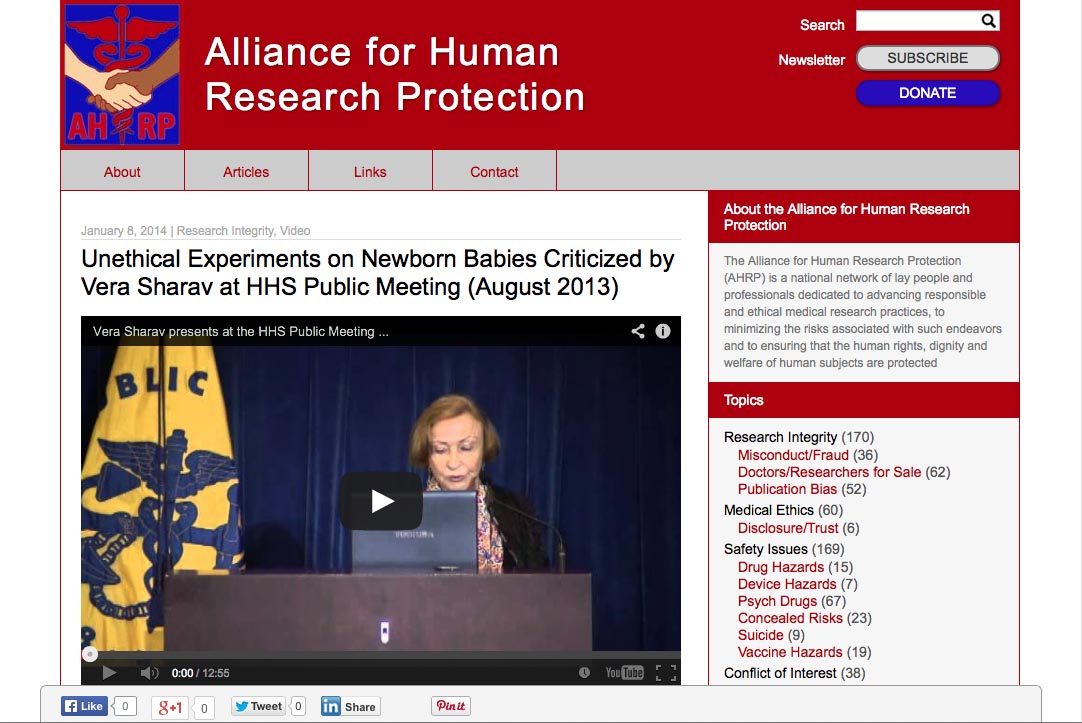Open the video info icon
This screenshot has height=723, width=1082.
point(662,331)
